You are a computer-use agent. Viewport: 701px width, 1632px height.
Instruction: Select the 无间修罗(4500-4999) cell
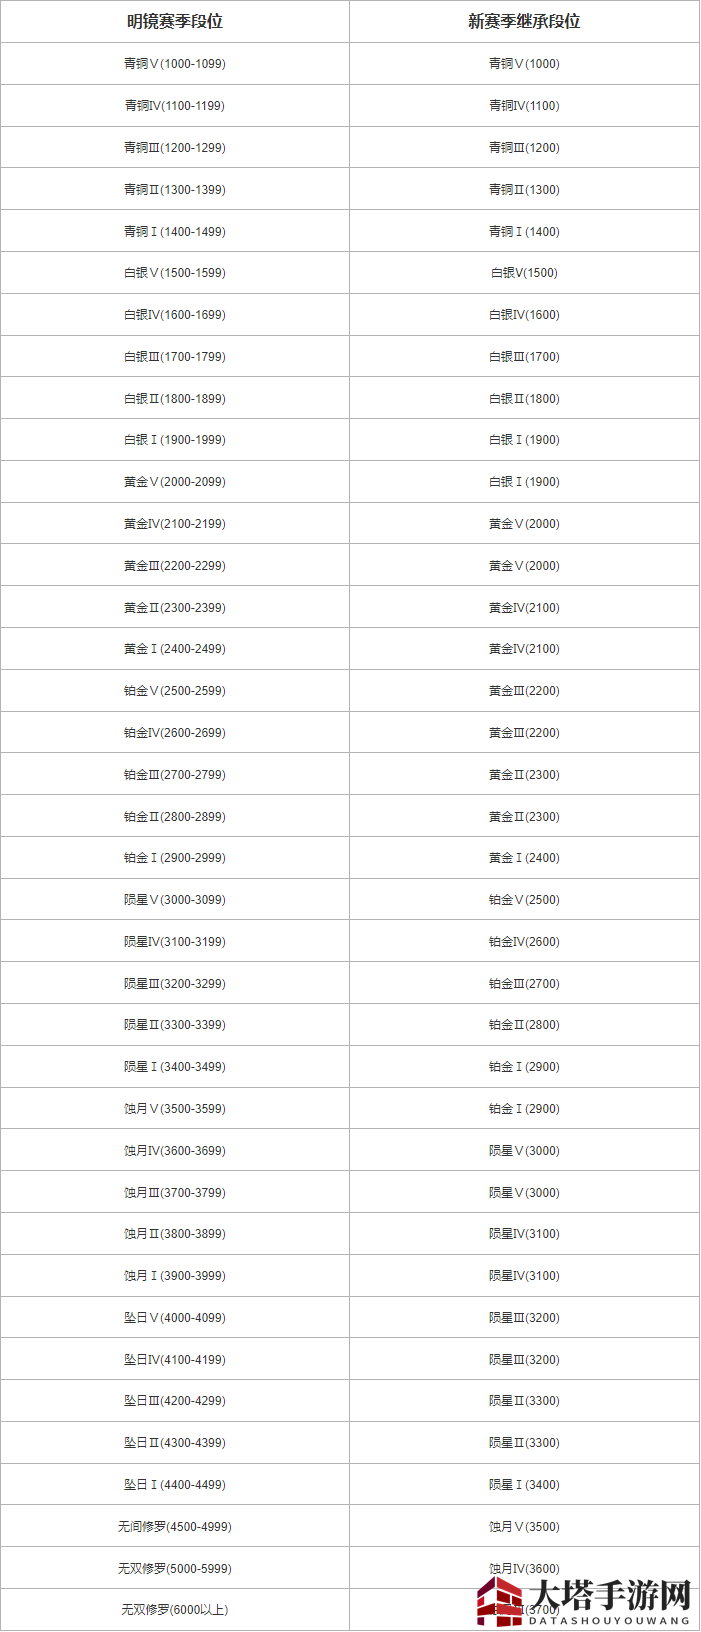[175, 1526]
